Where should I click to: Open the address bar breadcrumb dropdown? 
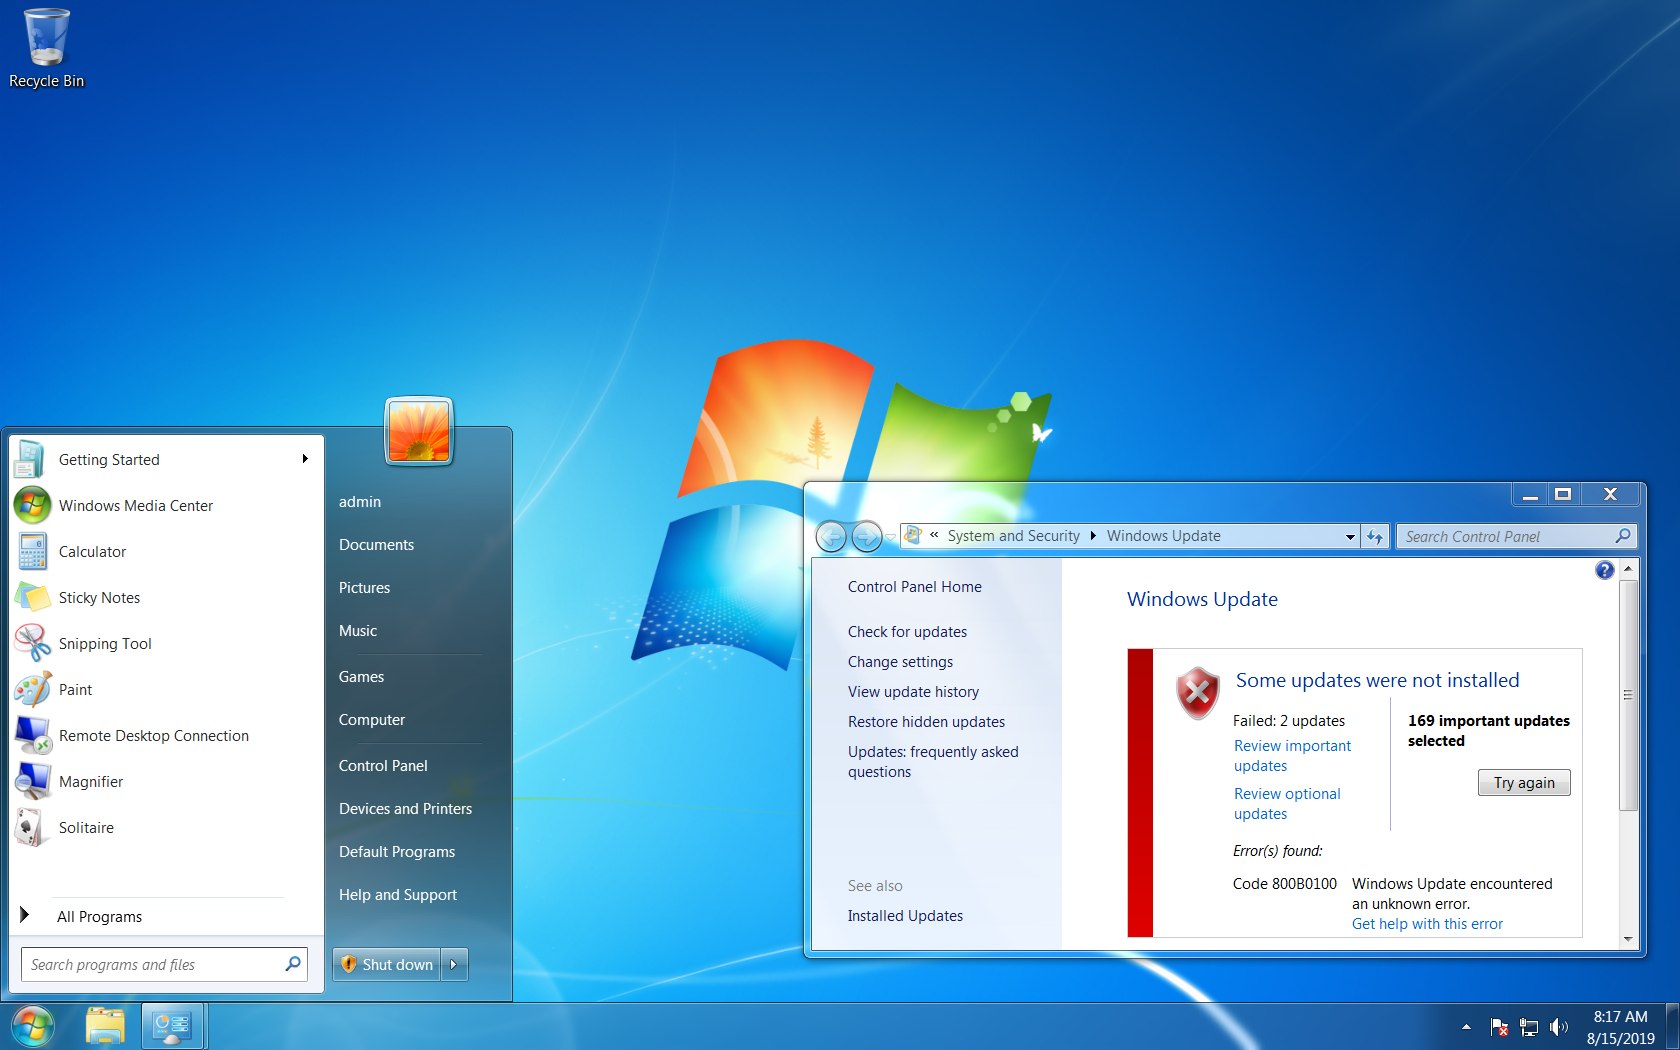point(1350,536)
